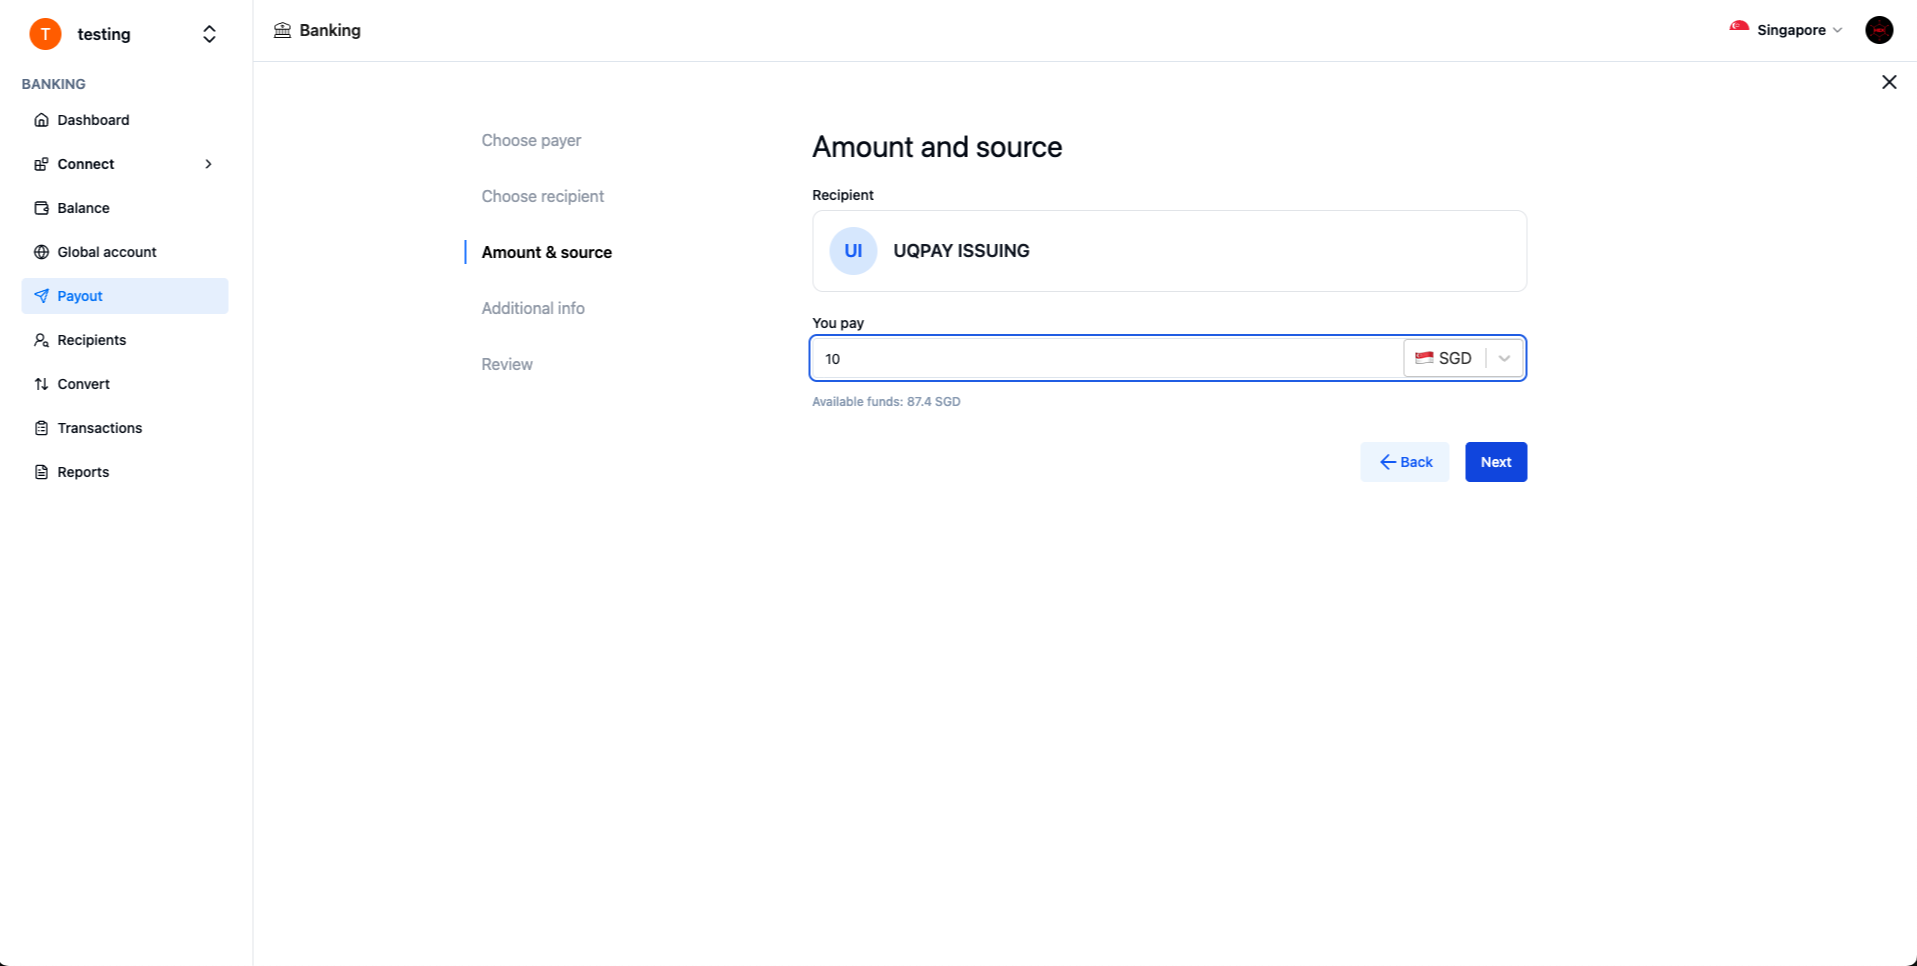Open Dashboard from sidebar
This screenshot has width=1917, height=966.
[x=125, y=120]
